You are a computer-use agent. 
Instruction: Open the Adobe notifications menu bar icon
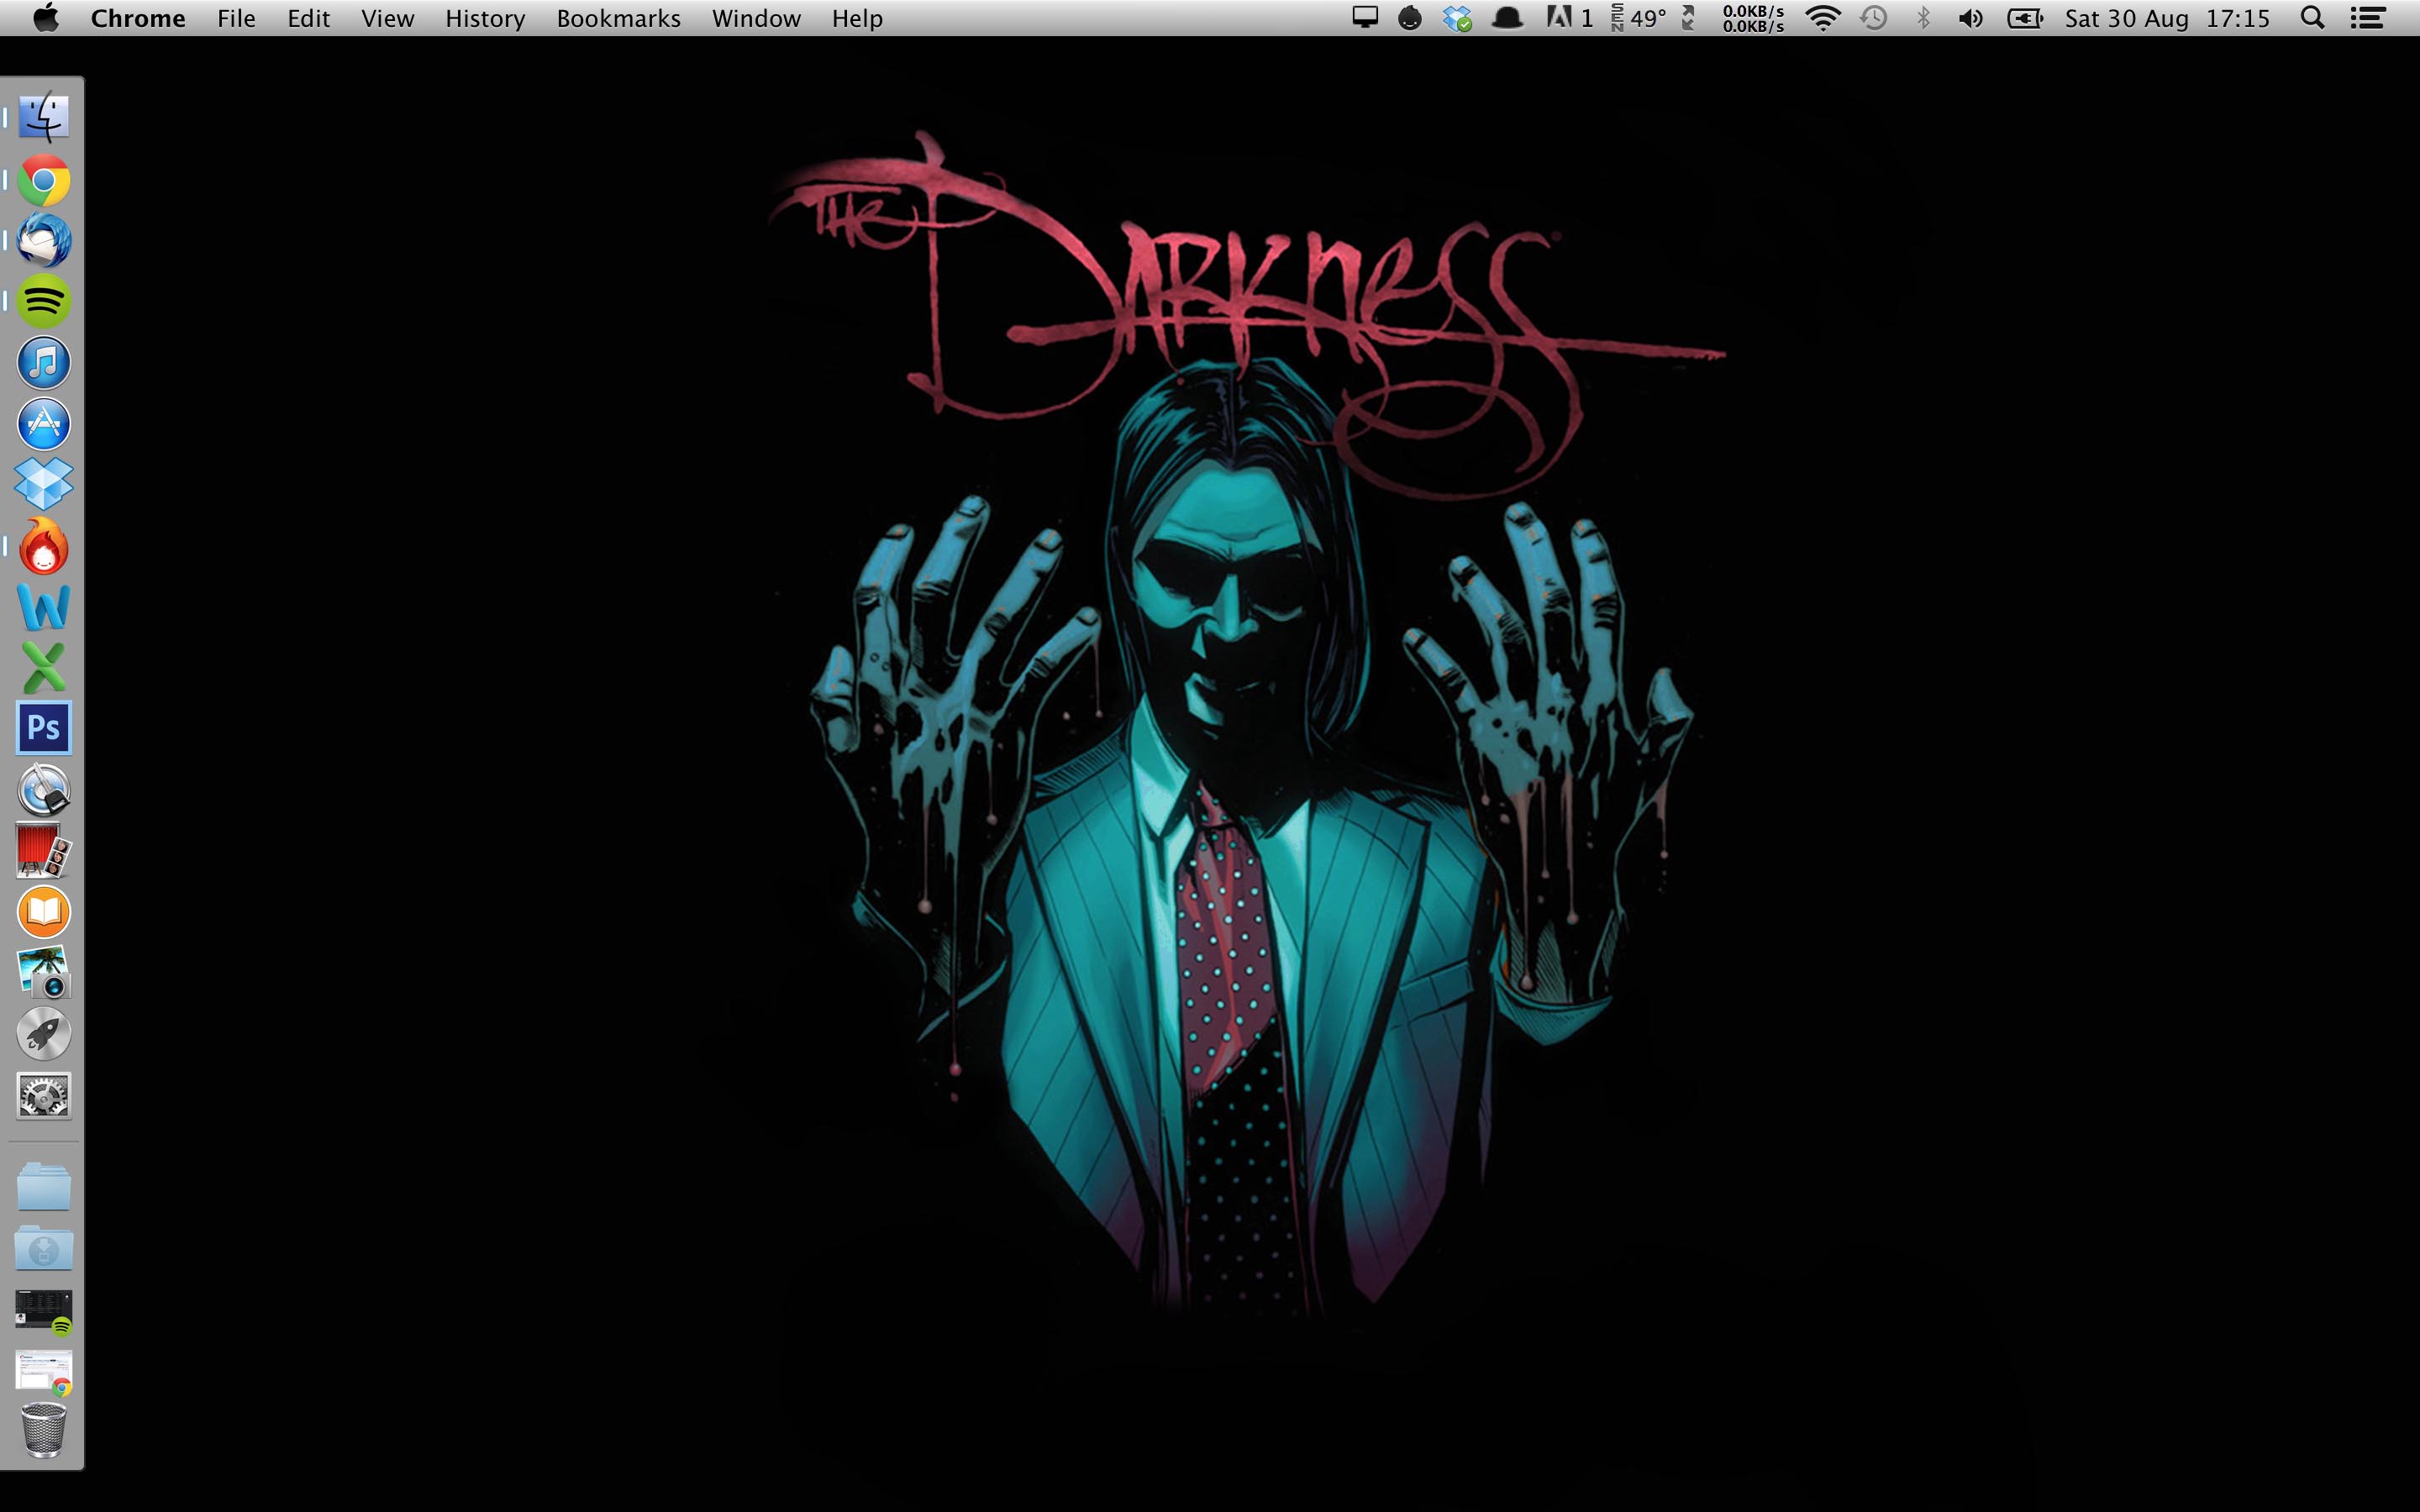1570,18
